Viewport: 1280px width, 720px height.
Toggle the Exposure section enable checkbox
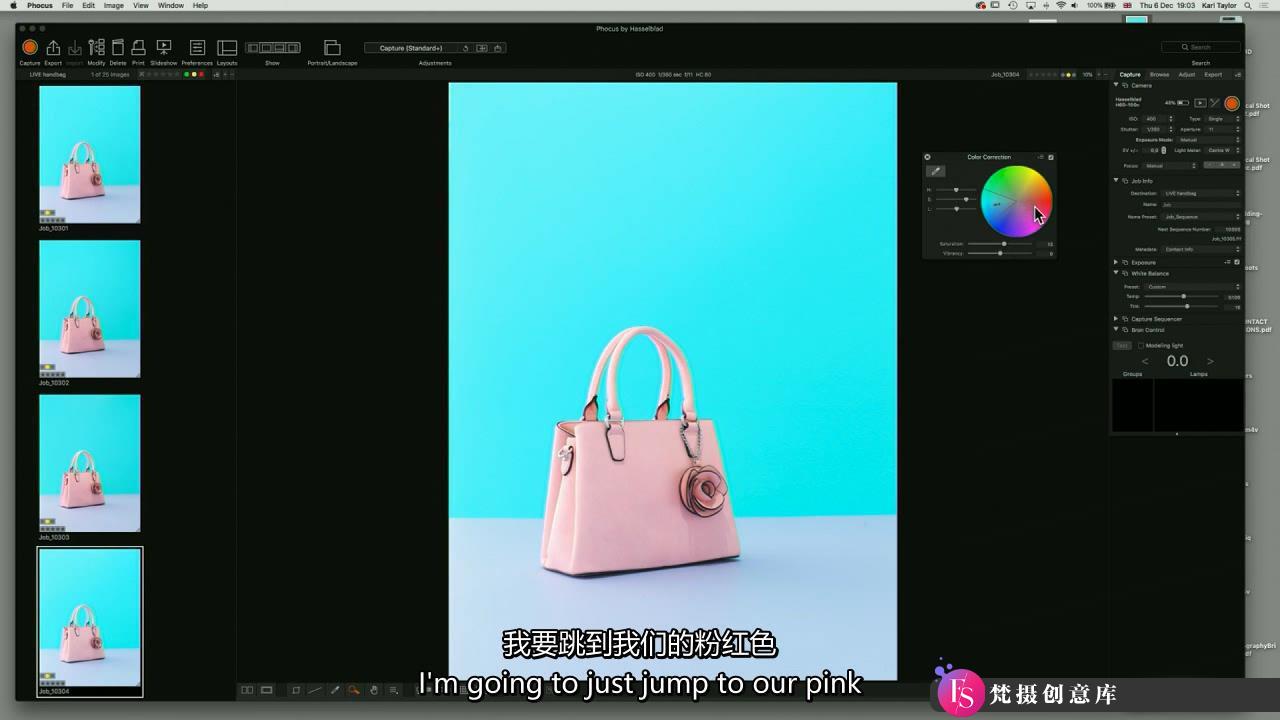(1237, 262)
